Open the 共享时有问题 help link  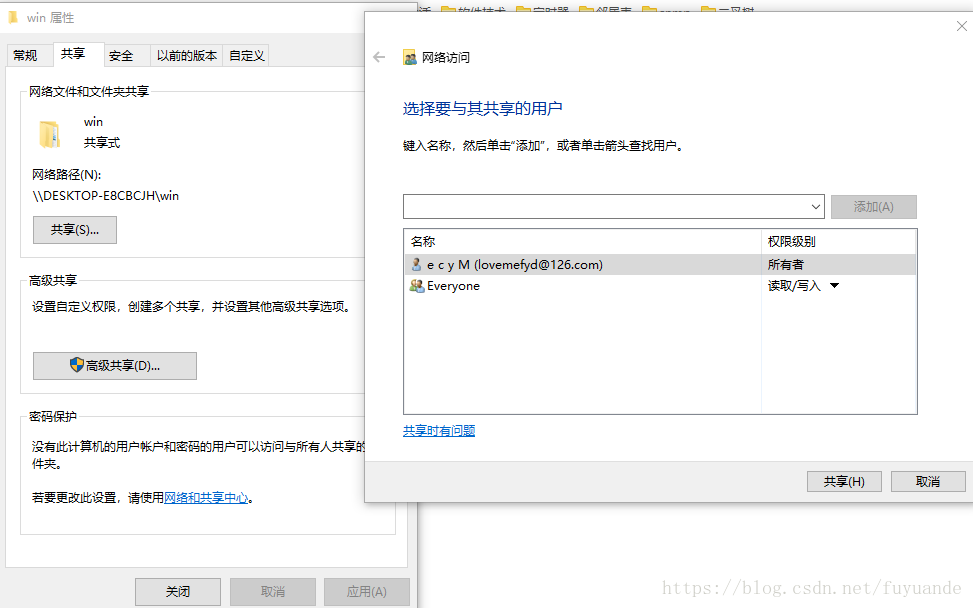[x=439, y=431]
